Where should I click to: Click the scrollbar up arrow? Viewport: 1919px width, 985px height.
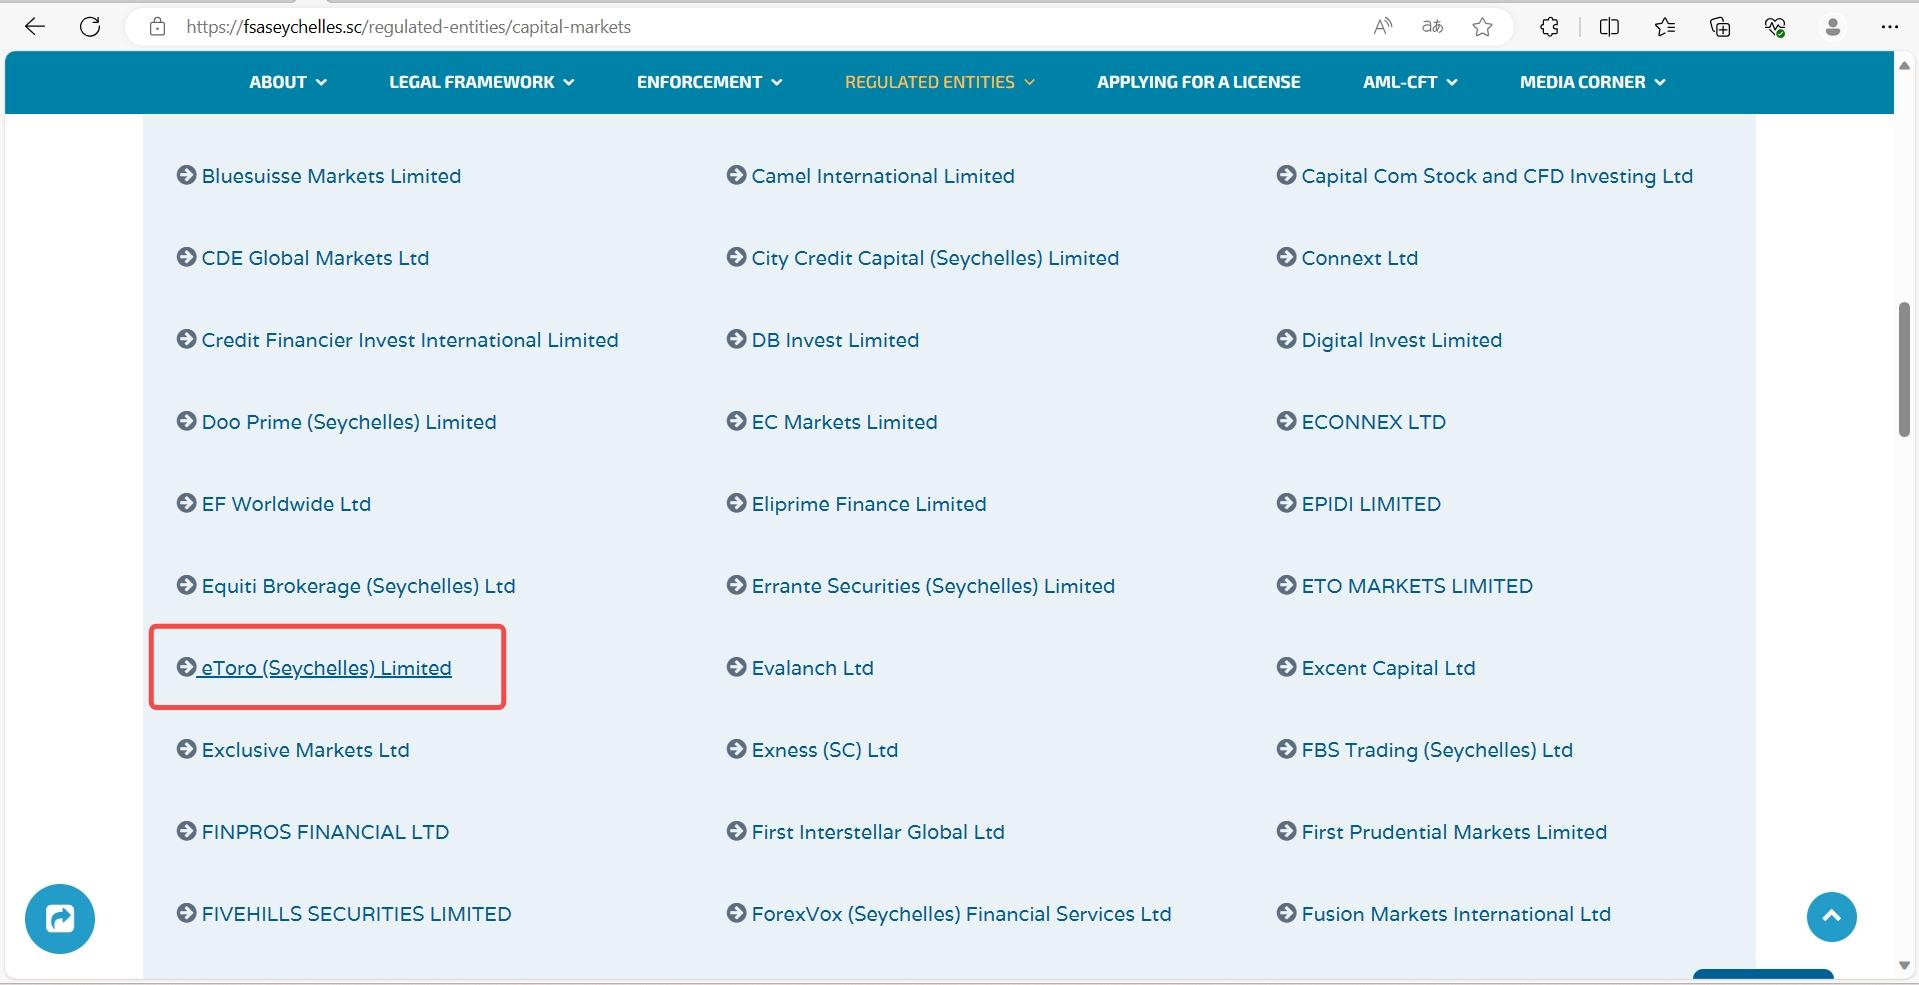click(1904, 65)
